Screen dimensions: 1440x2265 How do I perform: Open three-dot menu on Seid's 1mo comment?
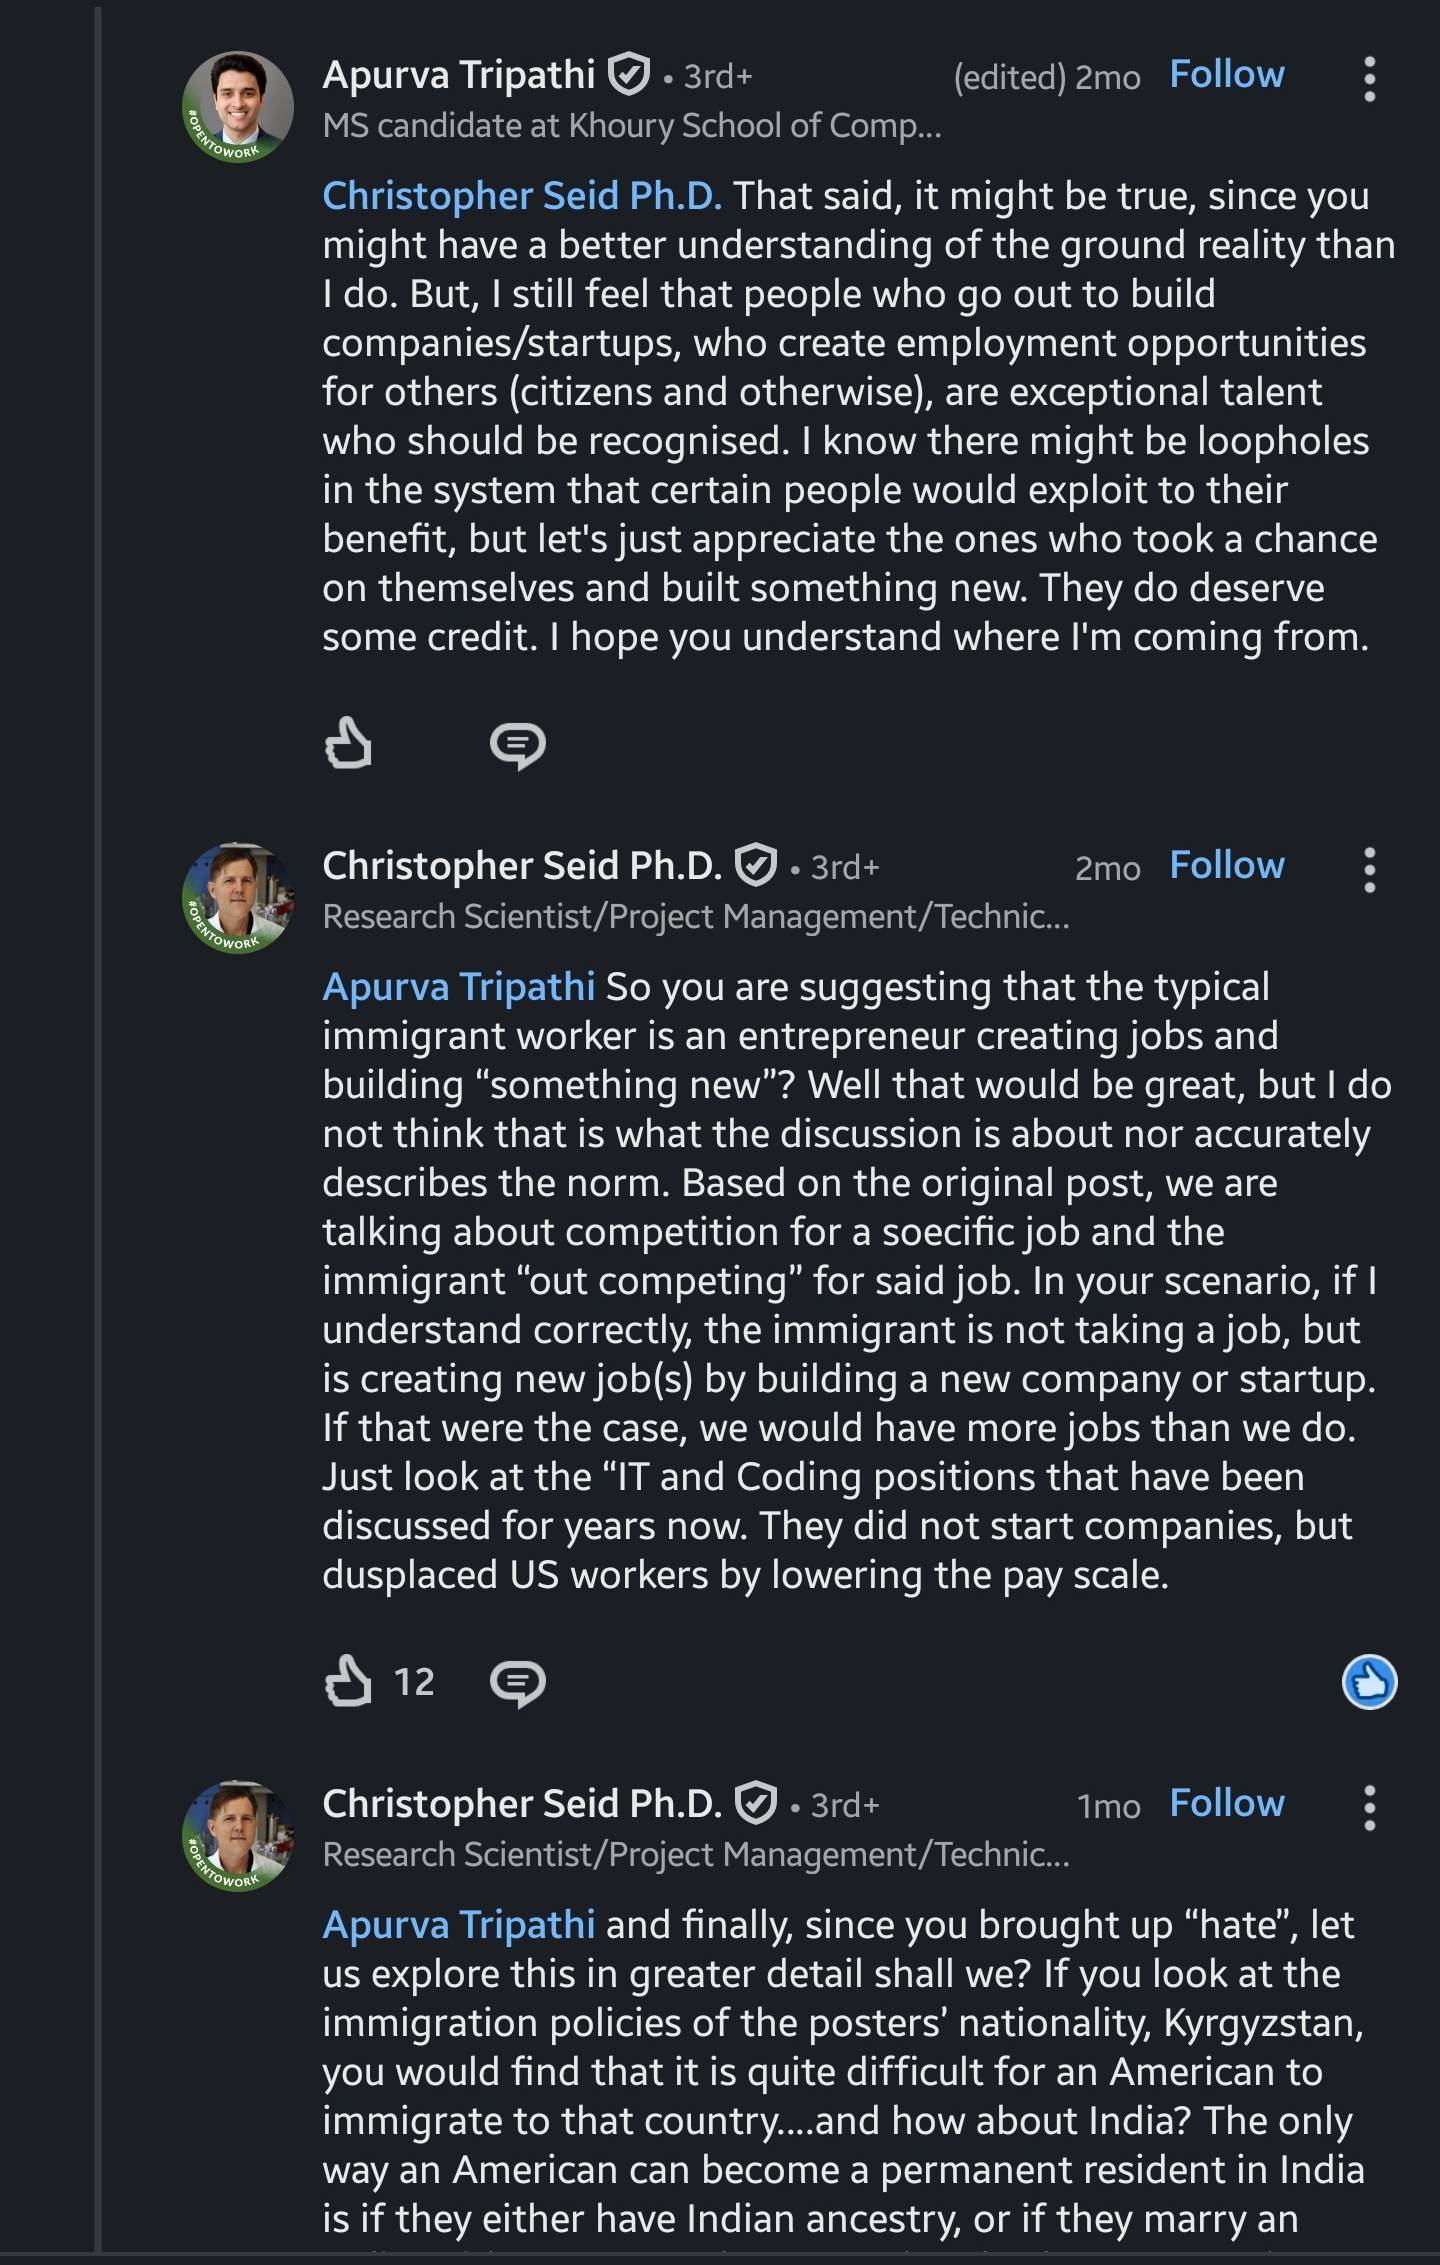pyautogui.click(x=1369, y=1807)
